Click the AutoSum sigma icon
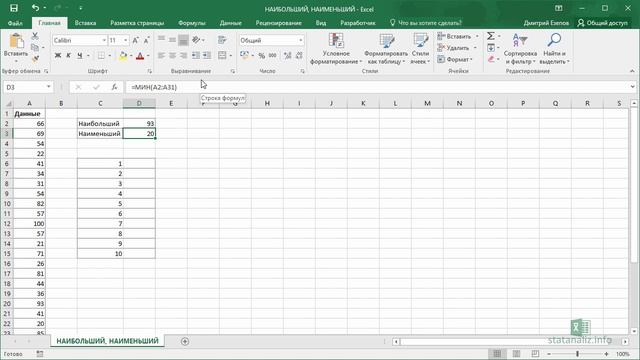Viewport: 640px width, 360px height. point(491,36)
